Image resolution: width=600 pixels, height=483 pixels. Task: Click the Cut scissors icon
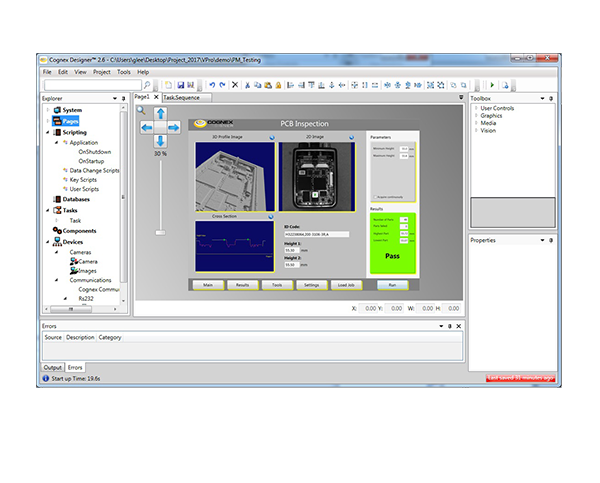pyautogui.click(x=247, y=85)
